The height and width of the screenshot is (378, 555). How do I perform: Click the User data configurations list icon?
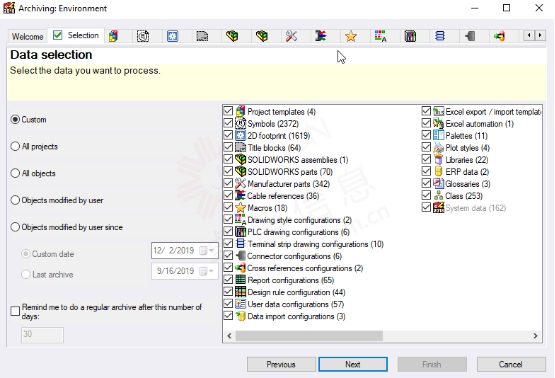click(x=240, y=304)
